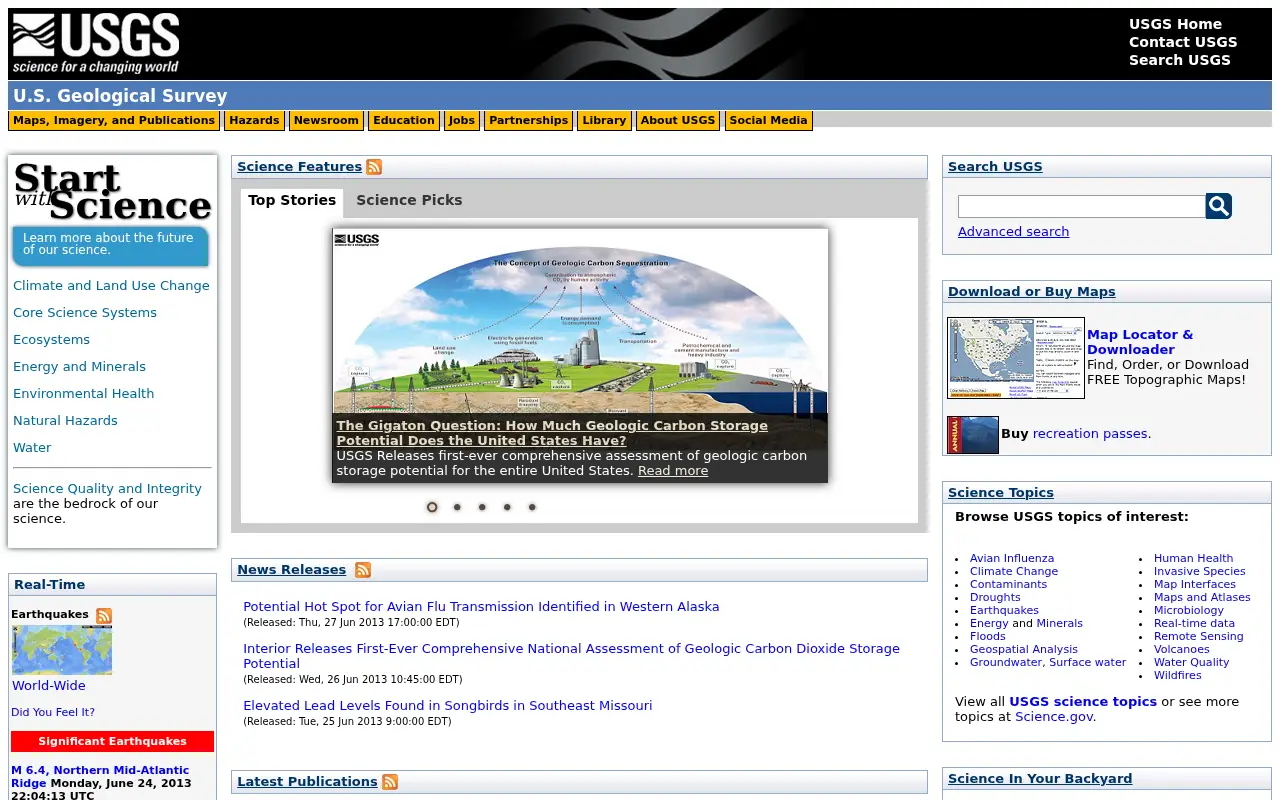
Task: Click Read more on the carbon storage story
Action: pos(673,471)
